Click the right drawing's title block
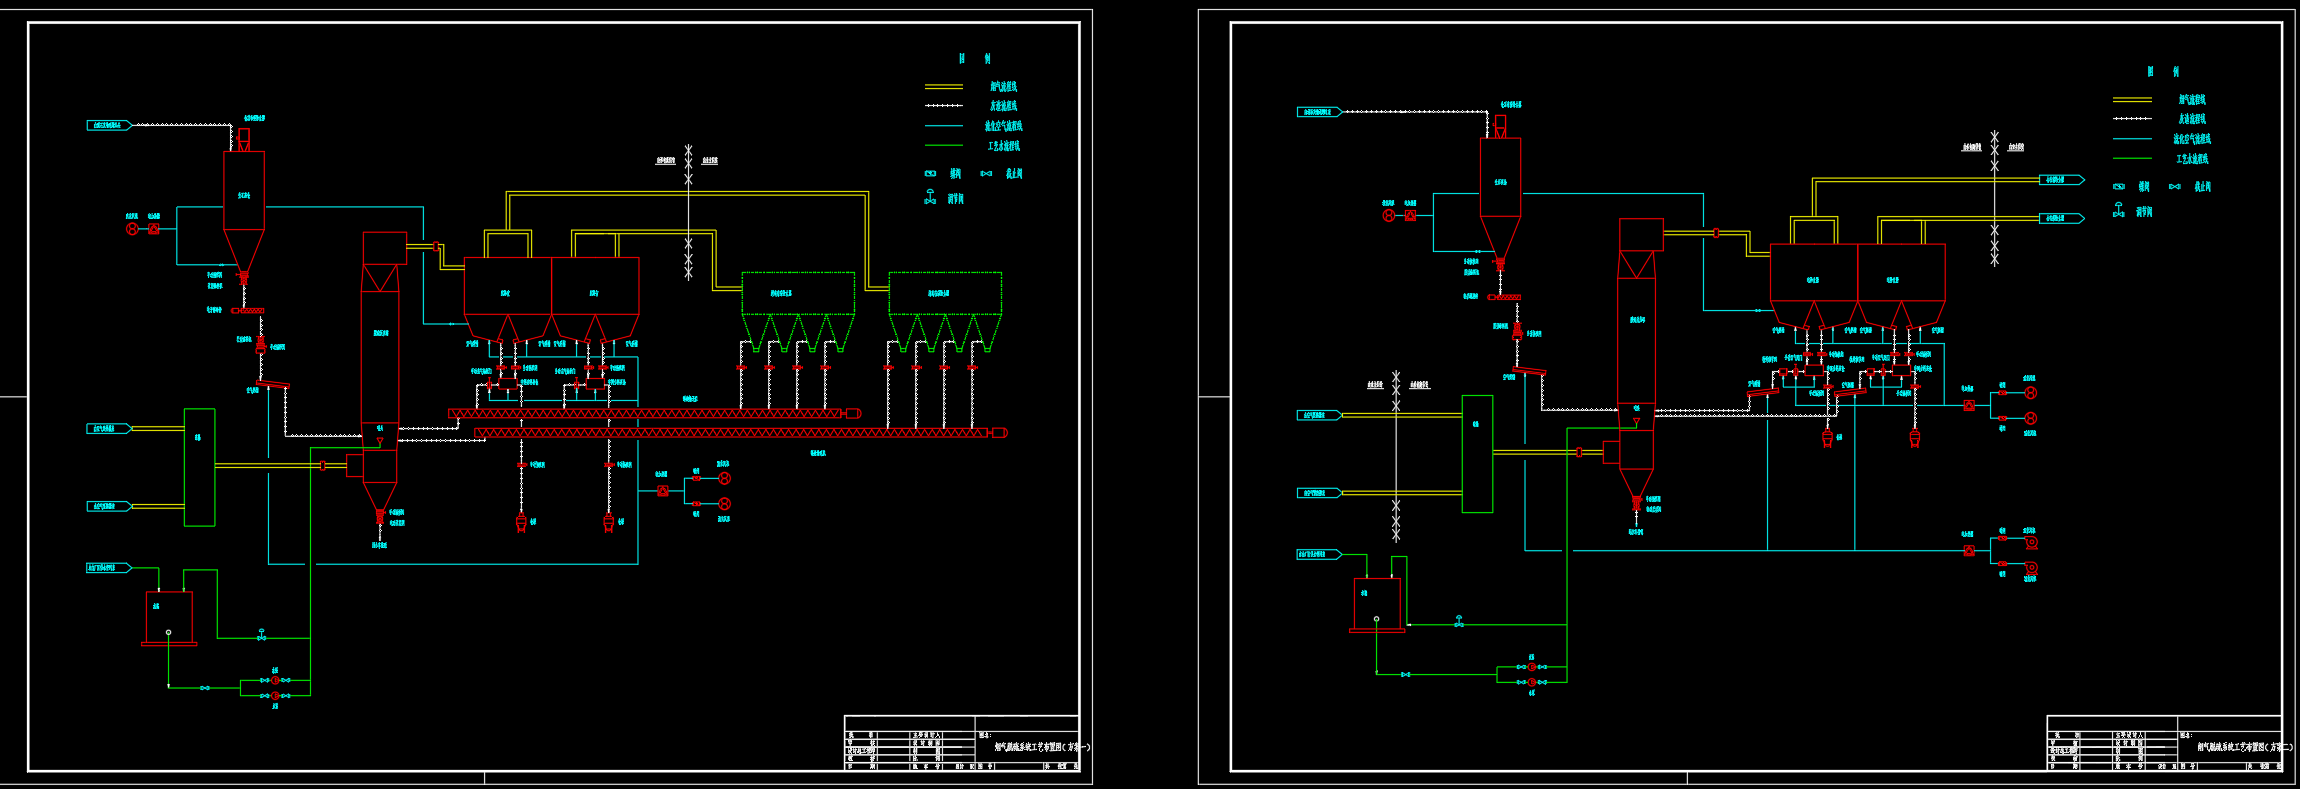 click(2164, 743)
